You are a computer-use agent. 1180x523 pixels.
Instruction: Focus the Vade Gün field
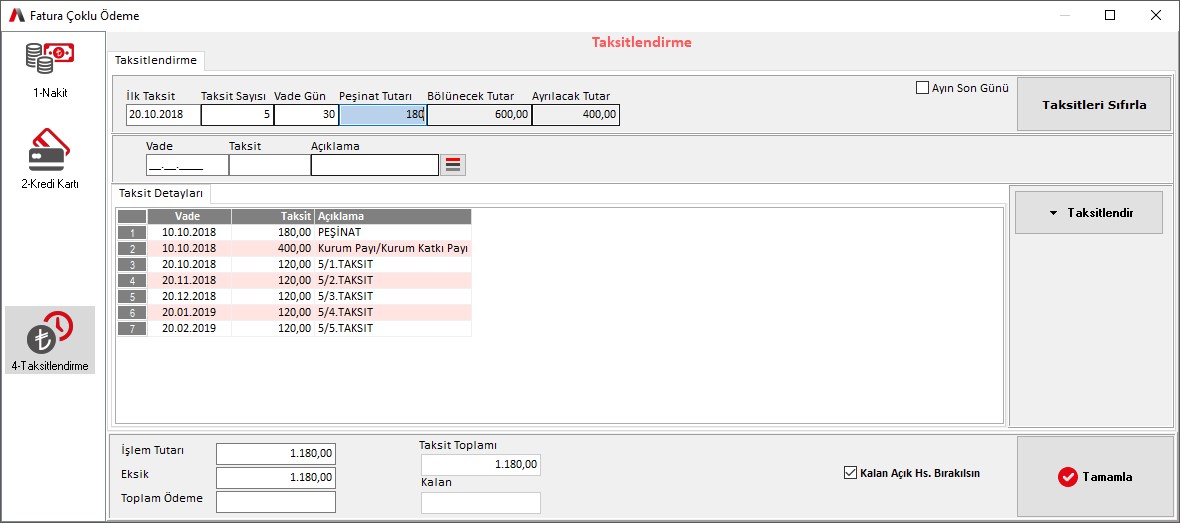(x=306, y=115)
